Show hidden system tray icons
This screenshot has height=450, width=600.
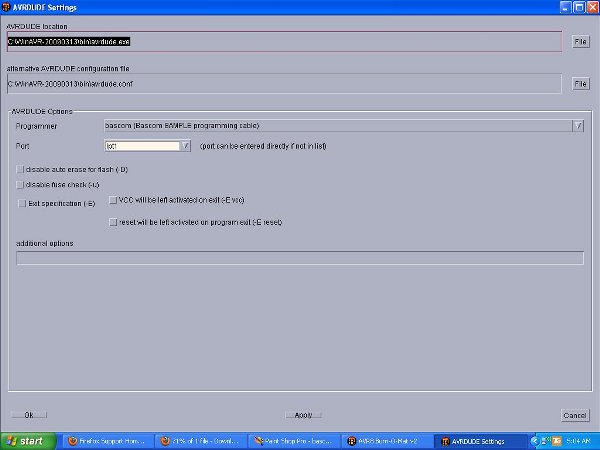pyautogui.click(x=535, y=441)
